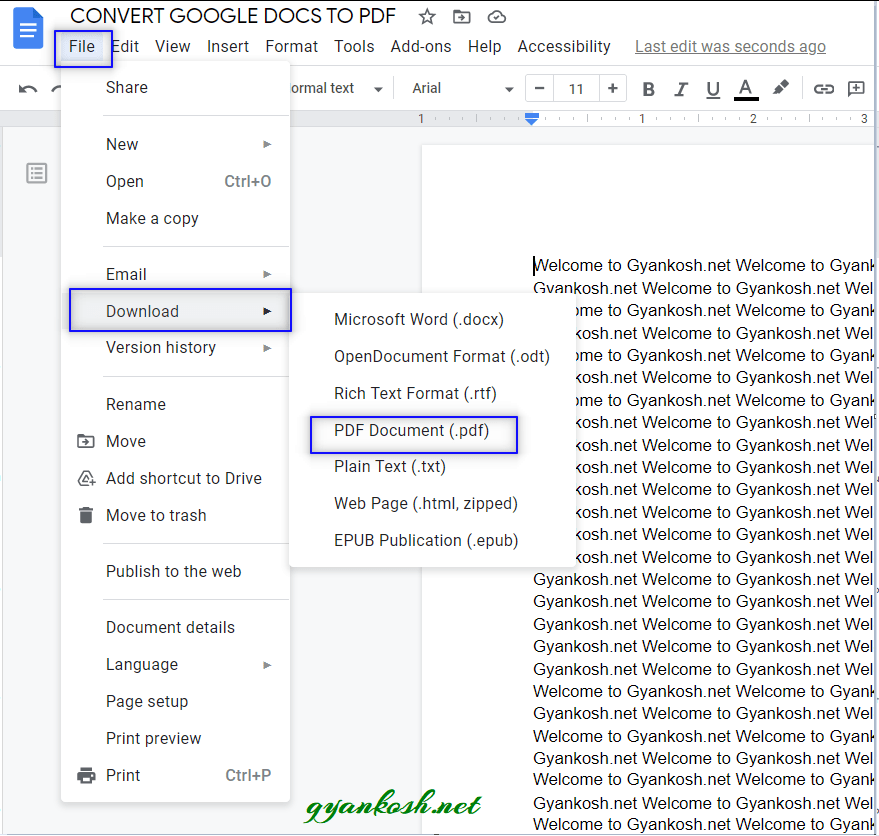The width and height of the screenshot is (879, 836).
Task: Click the Move to trash icon
Action: pyautogui.click(x=86, y=515)
